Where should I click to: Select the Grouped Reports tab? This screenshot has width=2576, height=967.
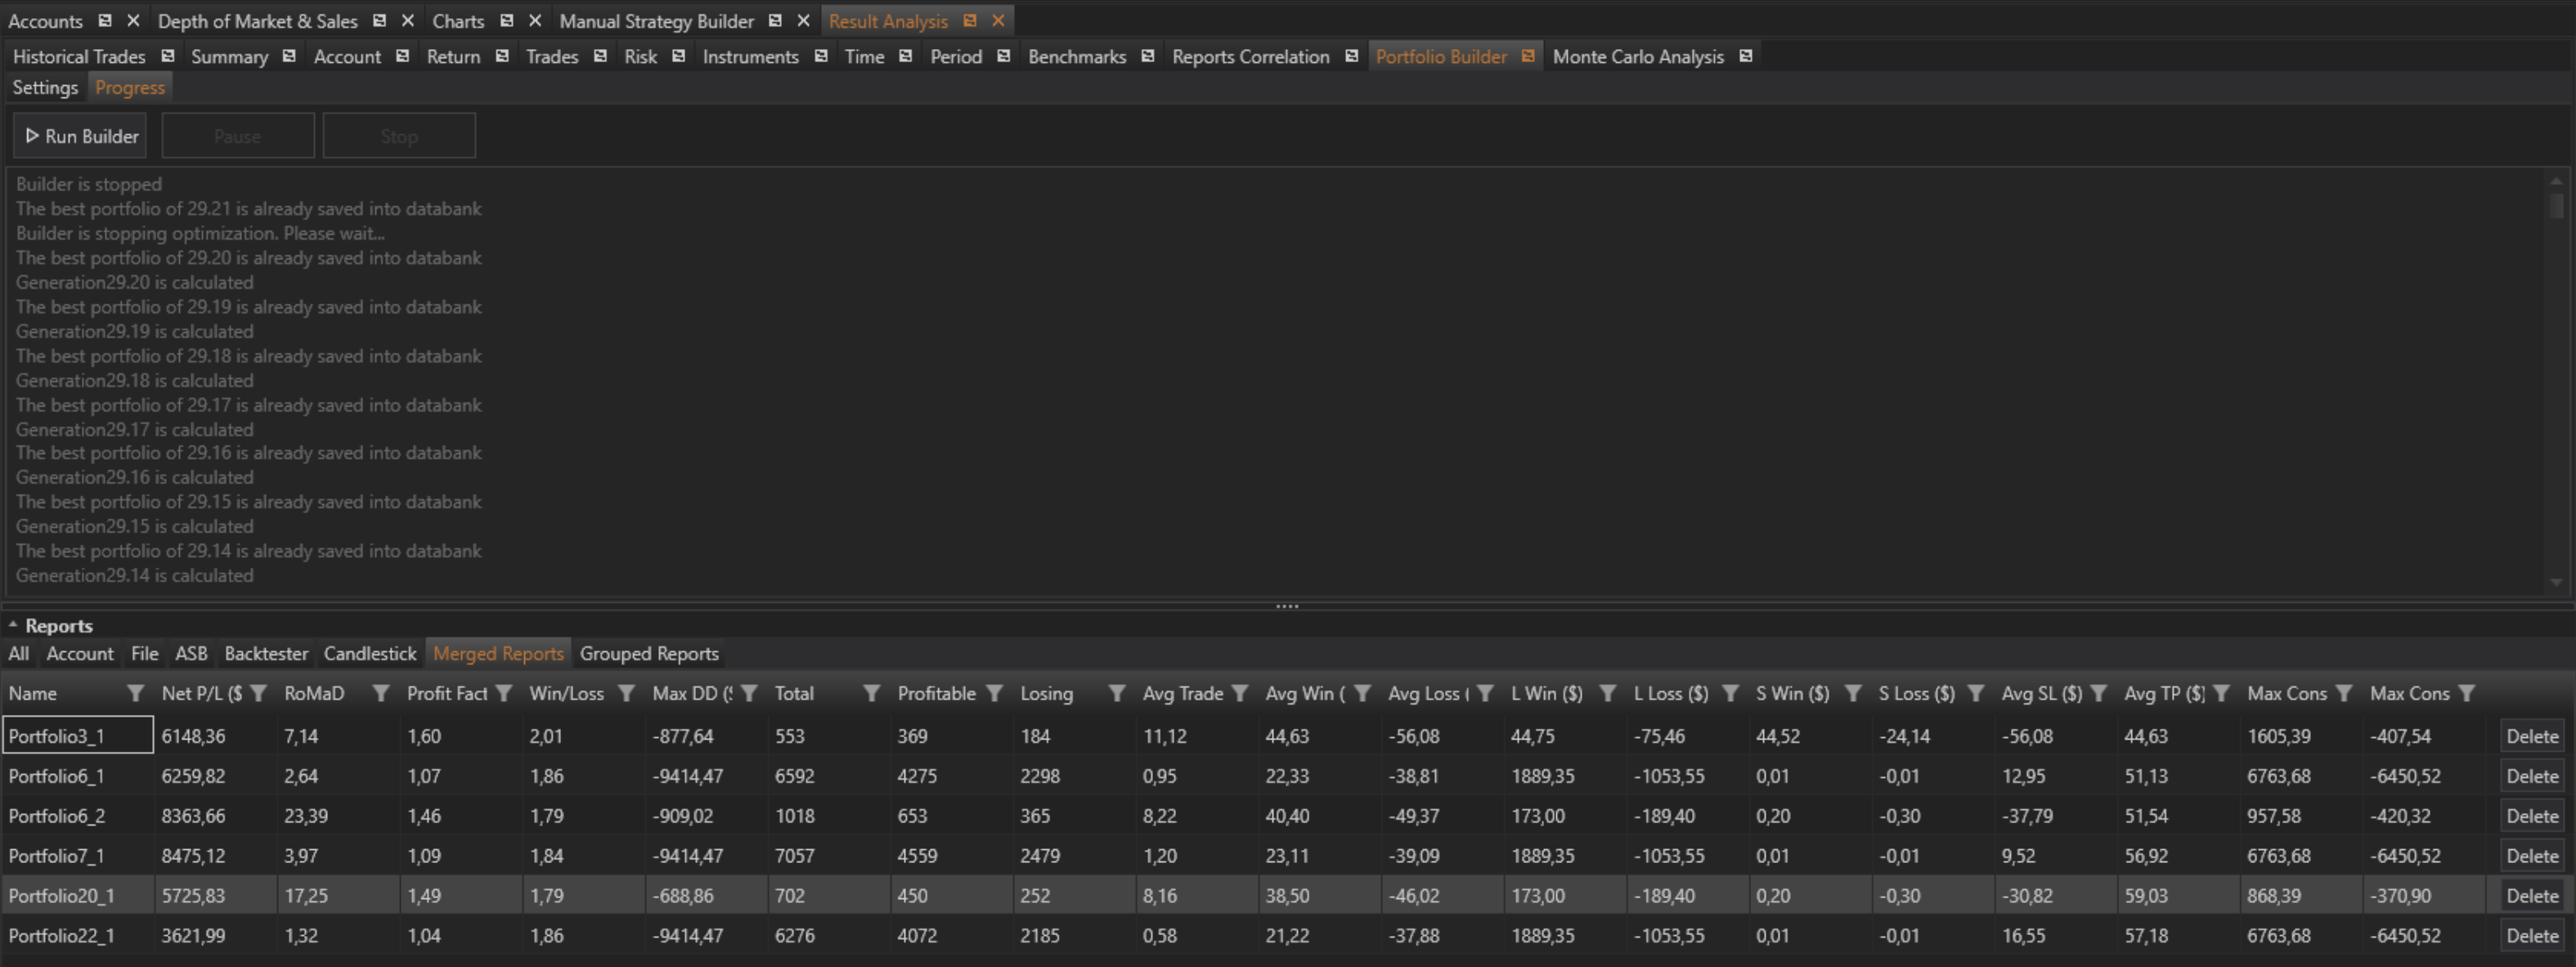click(649, 653)
